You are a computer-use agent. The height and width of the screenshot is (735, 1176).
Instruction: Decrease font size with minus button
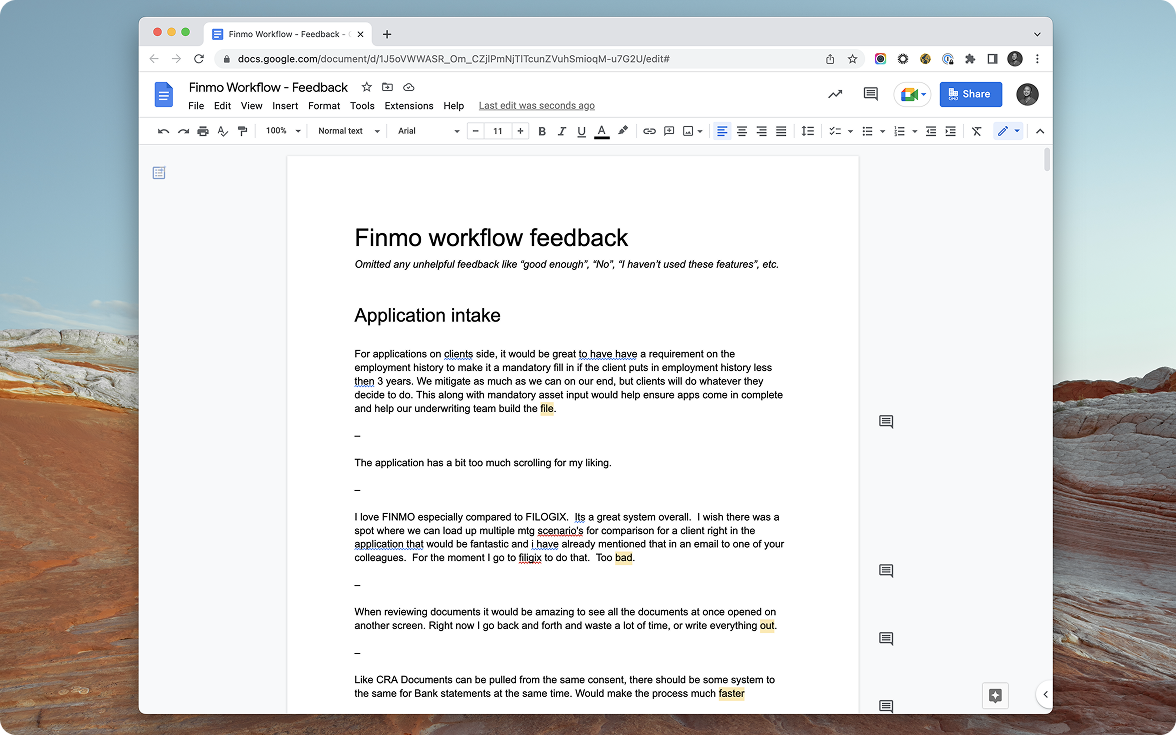click(x=476, y=131)
